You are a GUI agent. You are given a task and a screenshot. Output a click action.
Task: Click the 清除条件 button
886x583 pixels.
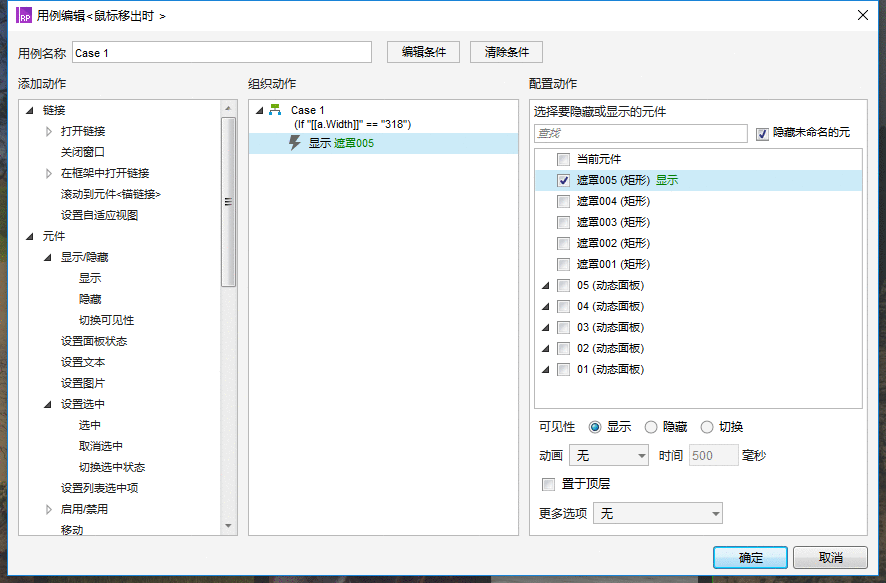pos(506,52)
